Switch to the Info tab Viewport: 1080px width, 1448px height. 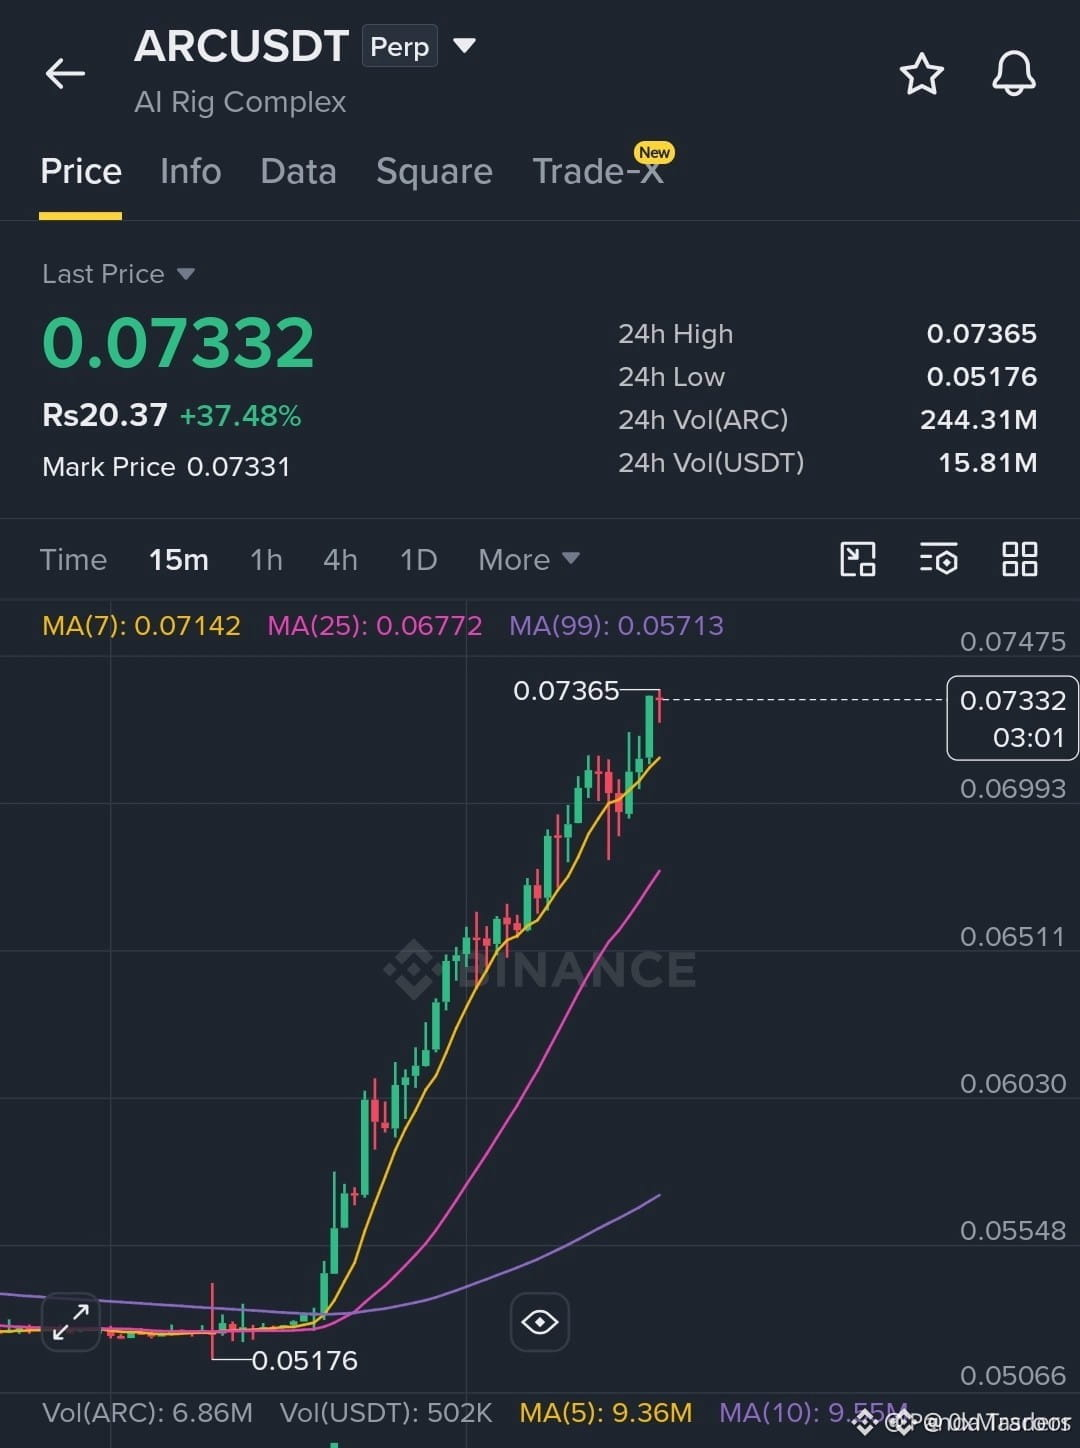pos(190,171)
